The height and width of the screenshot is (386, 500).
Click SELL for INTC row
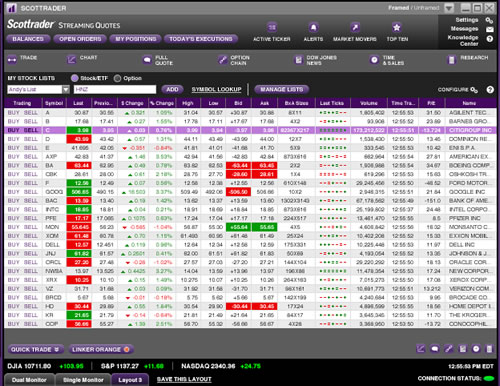pos(31,209)
